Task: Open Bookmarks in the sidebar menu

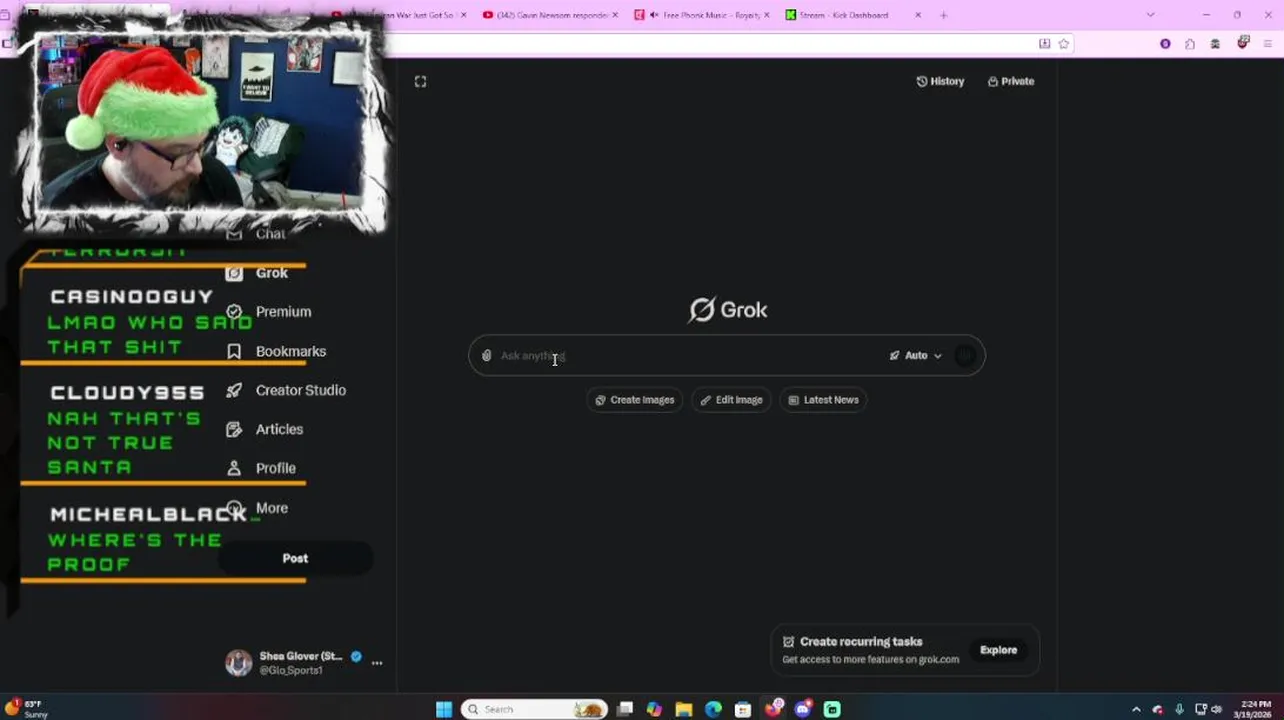Action: point(290,352)
